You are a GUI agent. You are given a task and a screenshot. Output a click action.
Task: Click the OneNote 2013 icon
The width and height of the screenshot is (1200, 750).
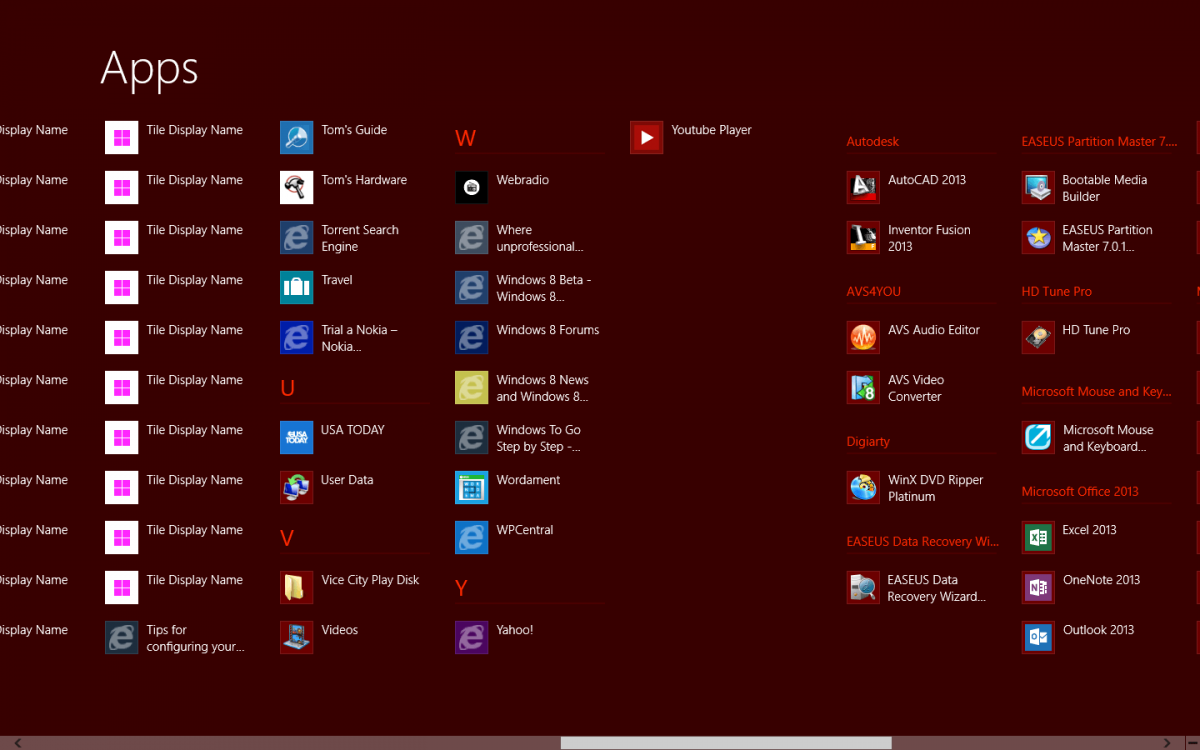pos(1038,587)
